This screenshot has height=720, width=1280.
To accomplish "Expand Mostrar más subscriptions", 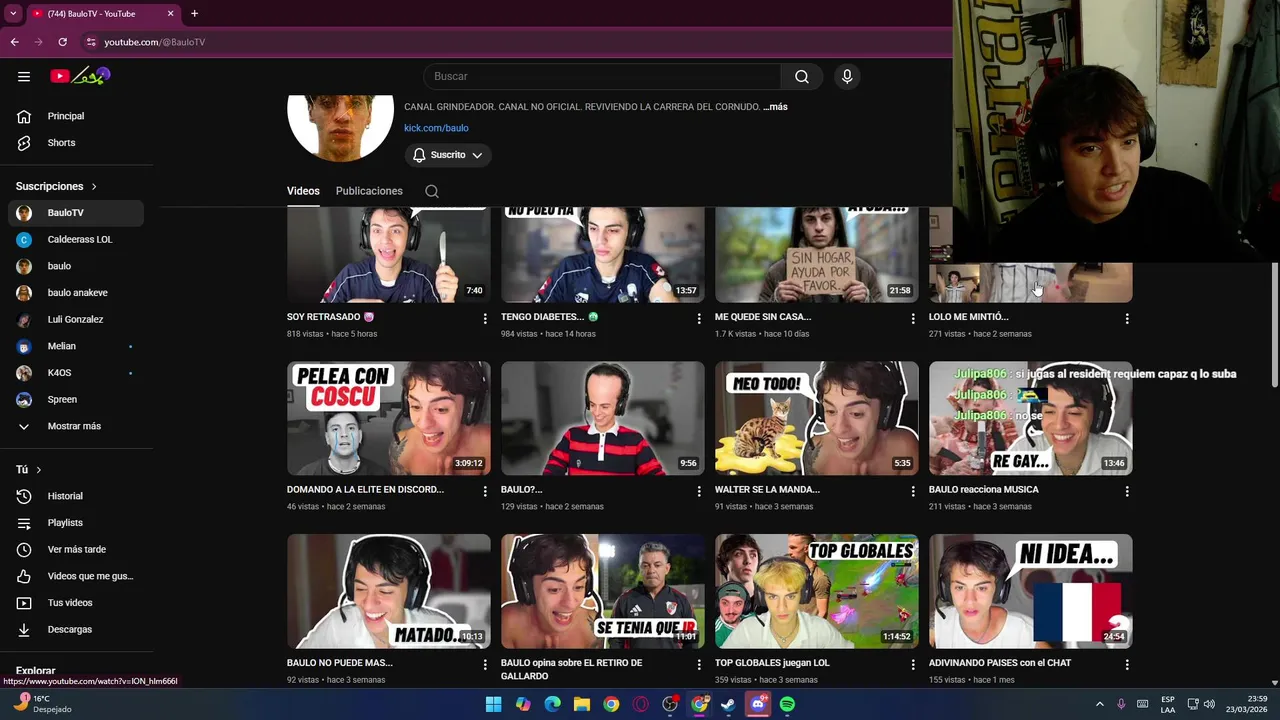I will click(76, 426).
